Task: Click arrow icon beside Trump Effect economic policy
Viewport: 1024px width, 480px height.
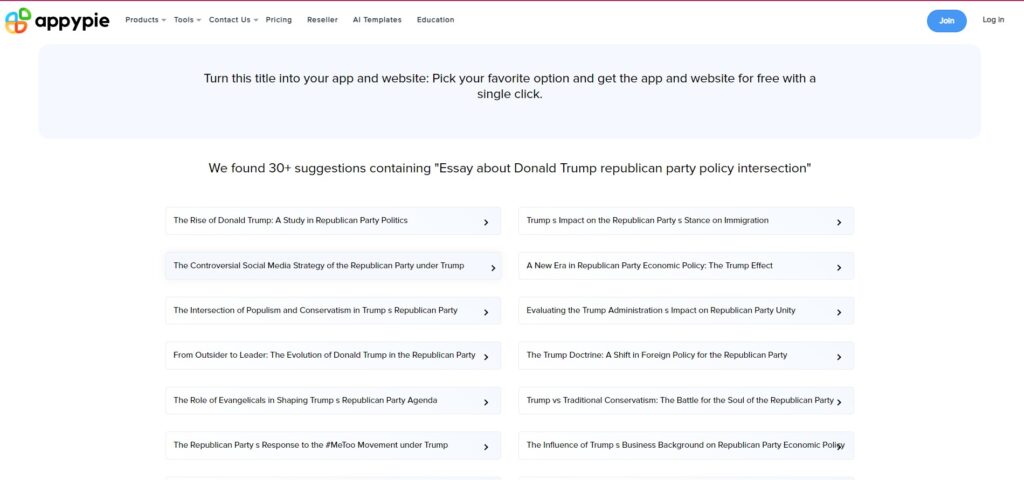Action: click(x=839, y=267)
